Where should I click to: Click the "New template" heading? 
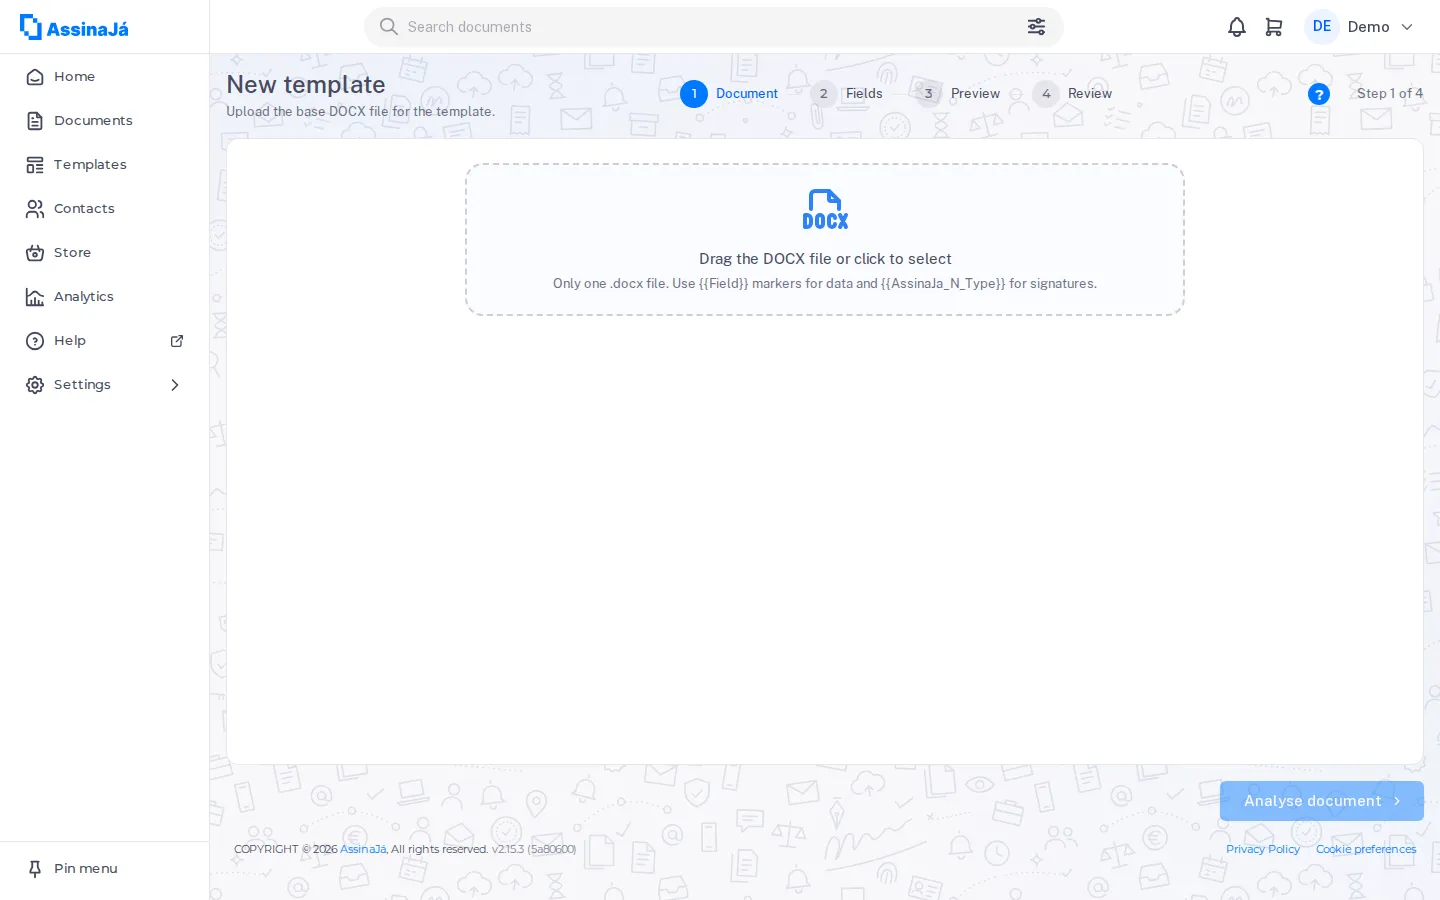coord(306,85)
